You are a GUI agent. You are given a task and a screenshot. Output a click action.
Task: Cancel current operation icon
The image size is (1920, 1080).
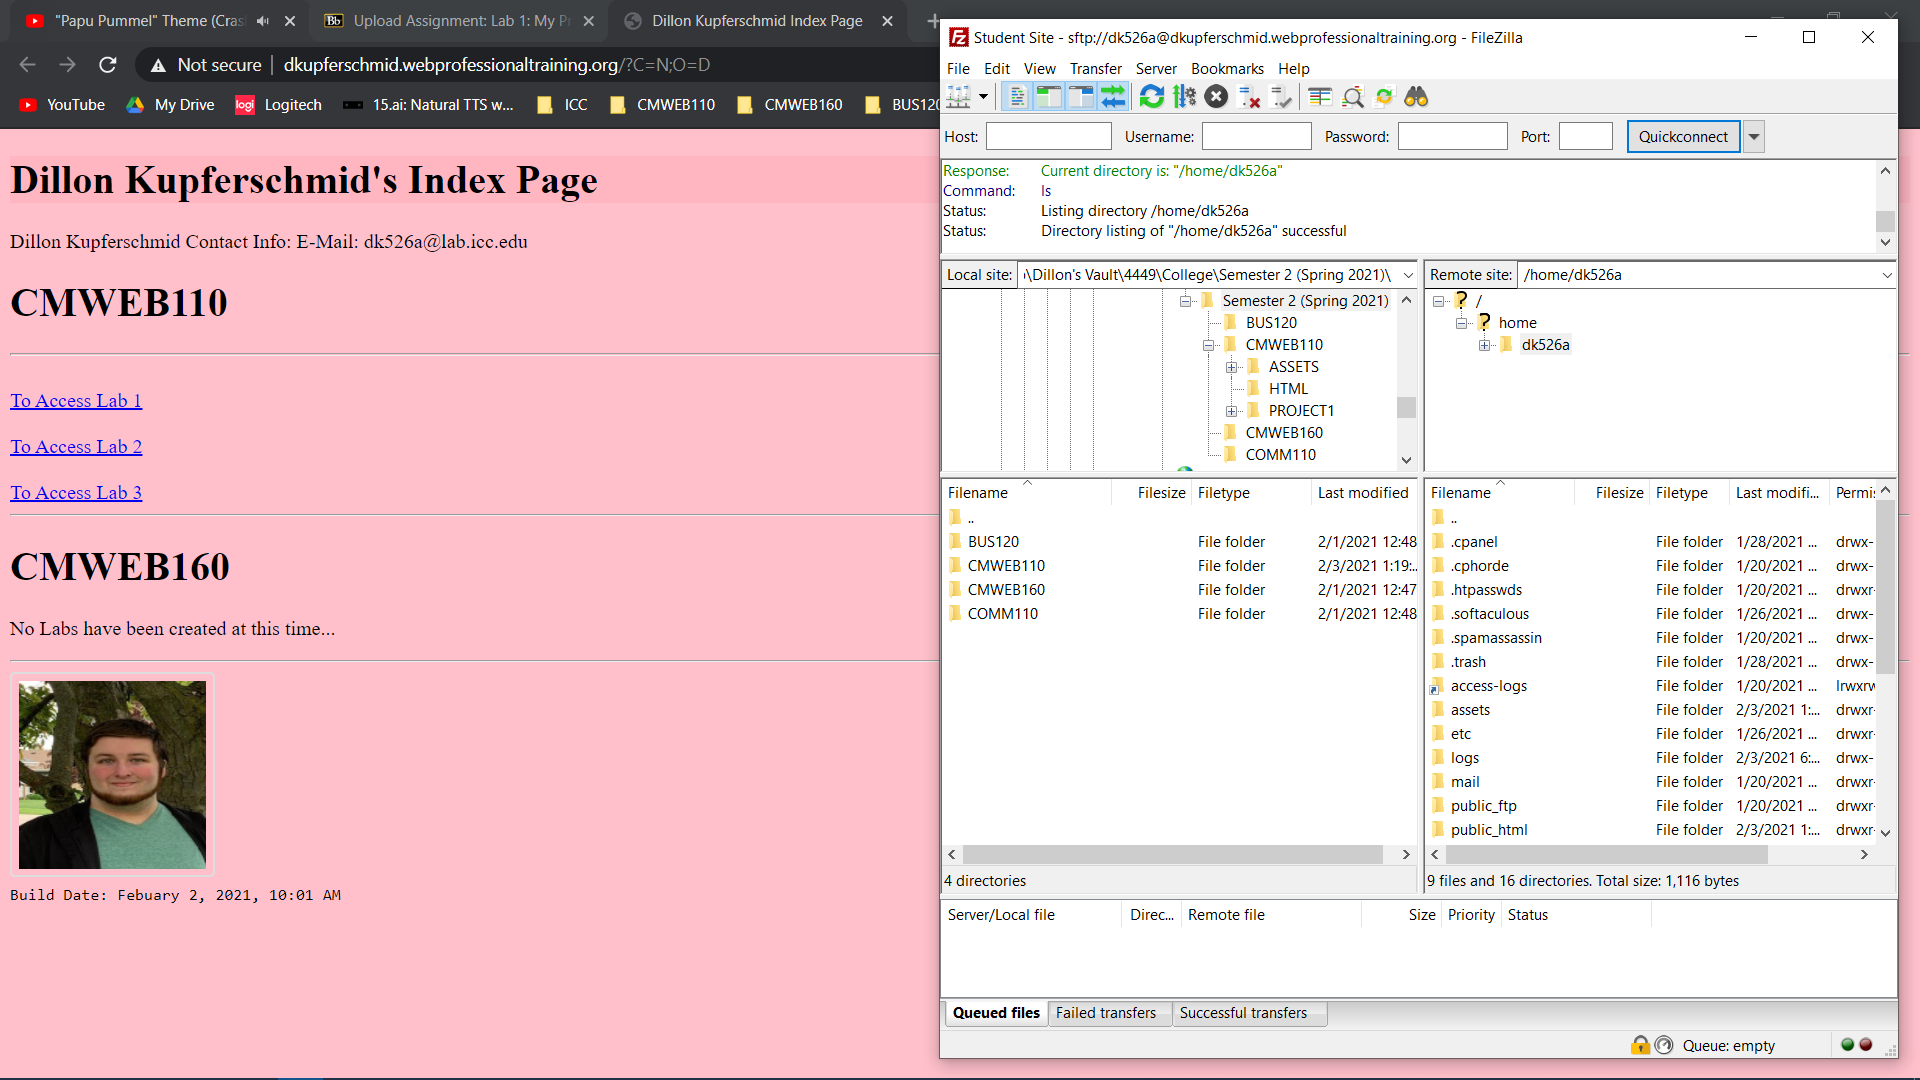click(1216, 97)
